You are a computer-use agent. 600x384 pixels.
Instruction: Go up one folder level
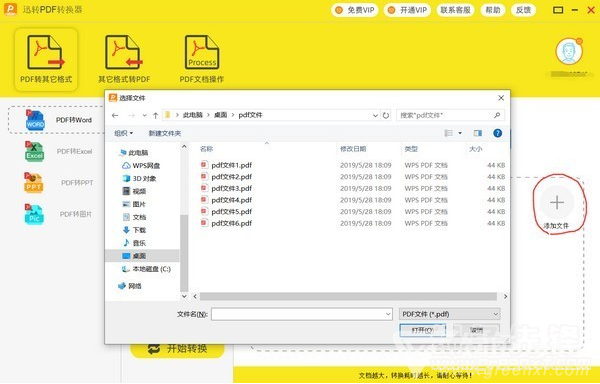(x=155, y=115)
